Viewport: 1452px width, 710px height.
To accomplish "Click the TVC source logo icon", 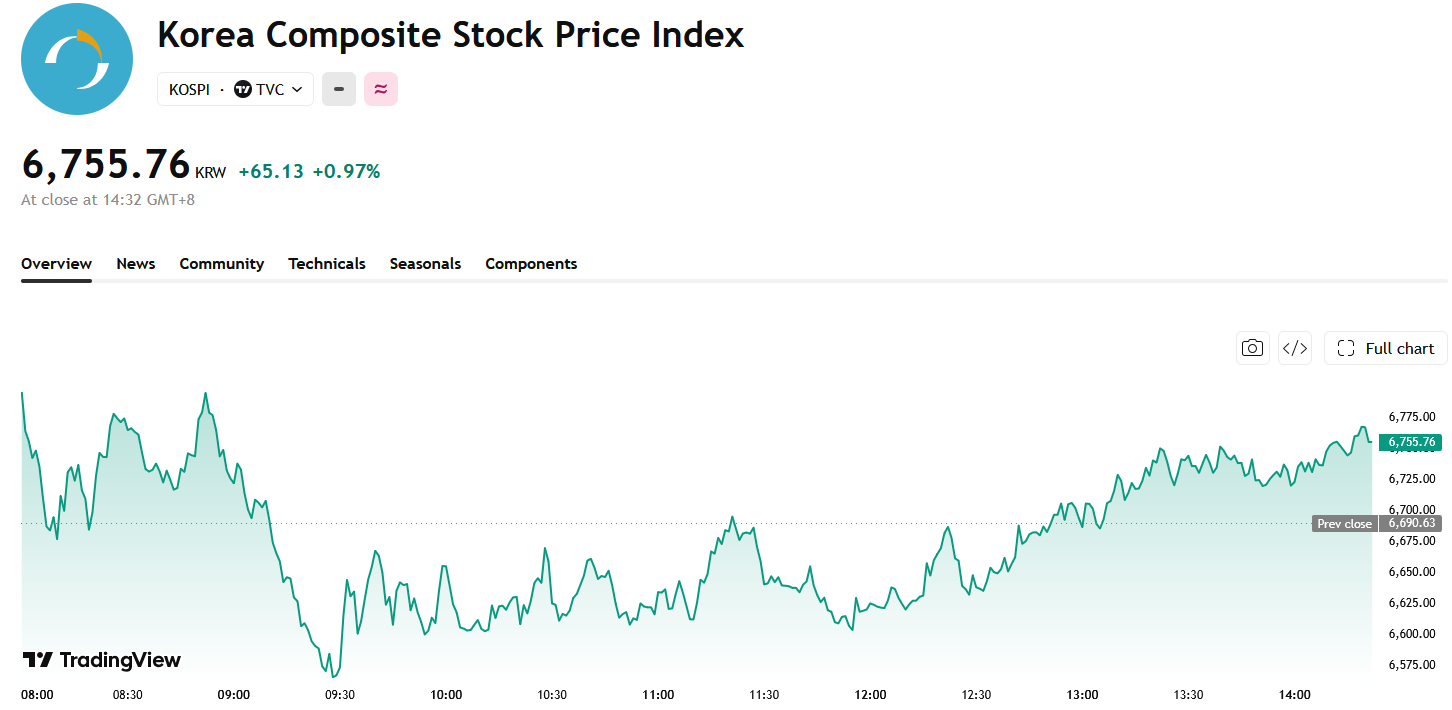I will pyautogui.click(x=243, y=89).
